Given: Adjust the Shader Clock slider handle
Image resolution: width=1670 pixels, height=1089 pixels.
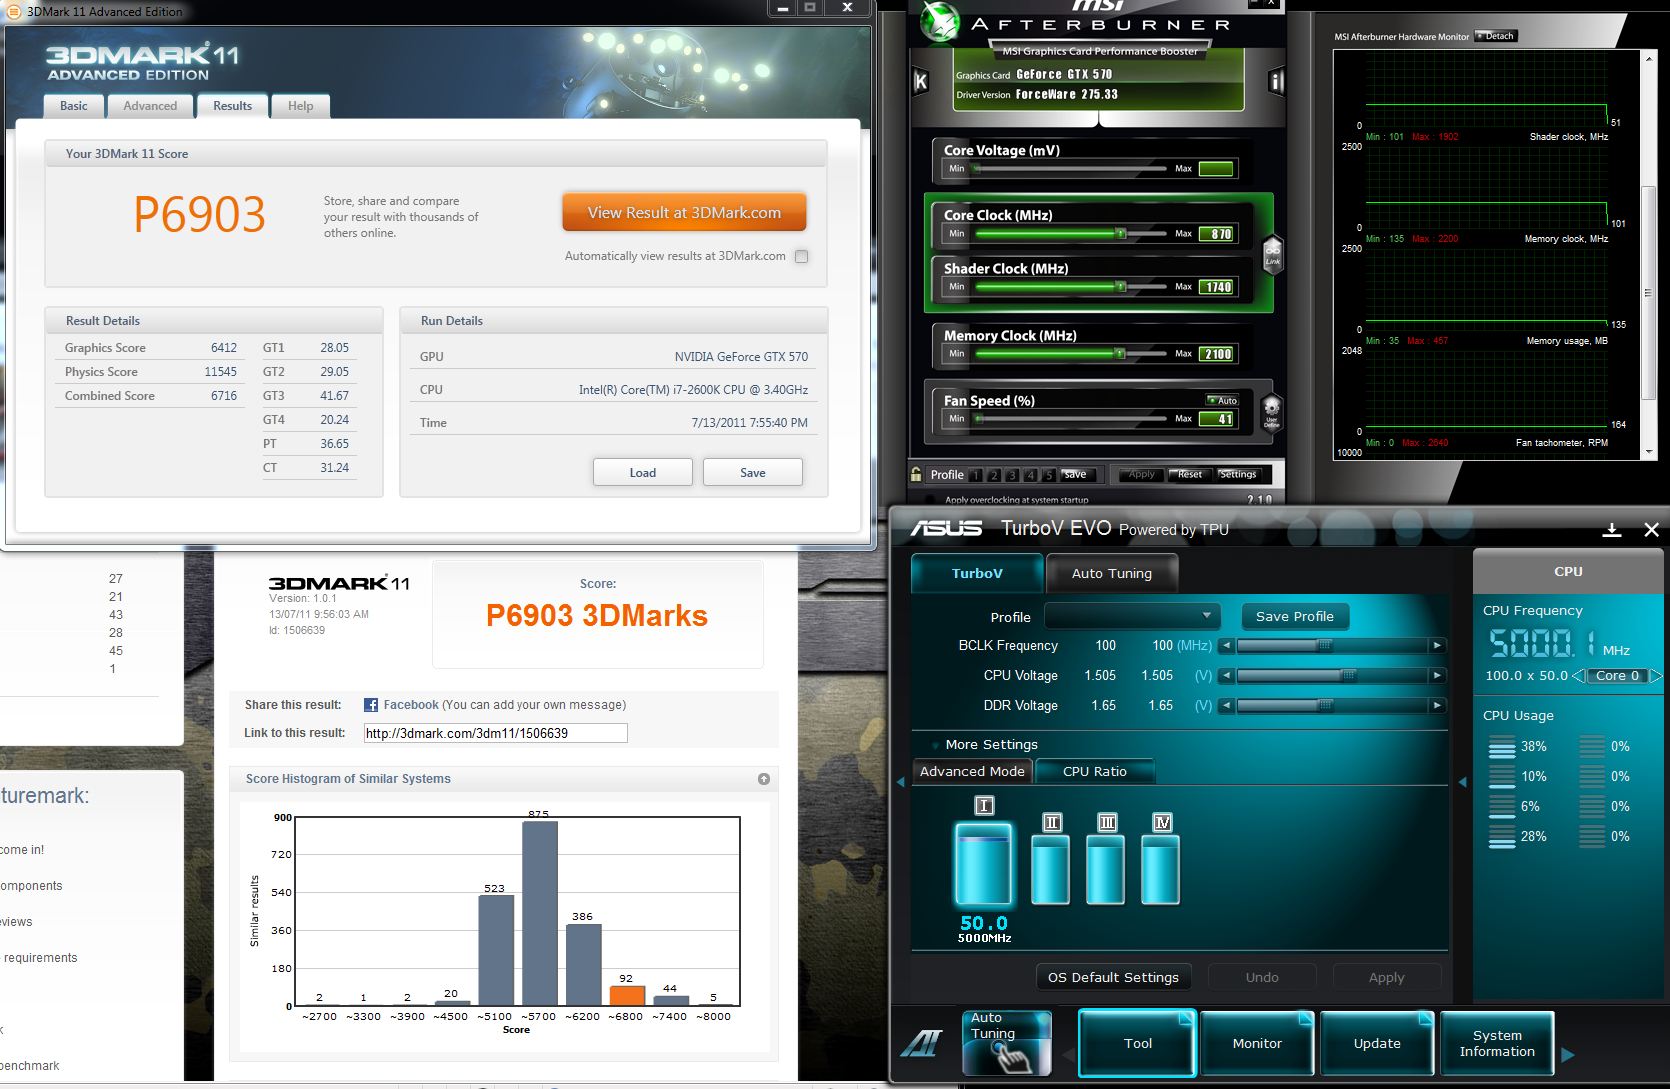Looking at the screenshot, I should click(x=1121, y=286).
